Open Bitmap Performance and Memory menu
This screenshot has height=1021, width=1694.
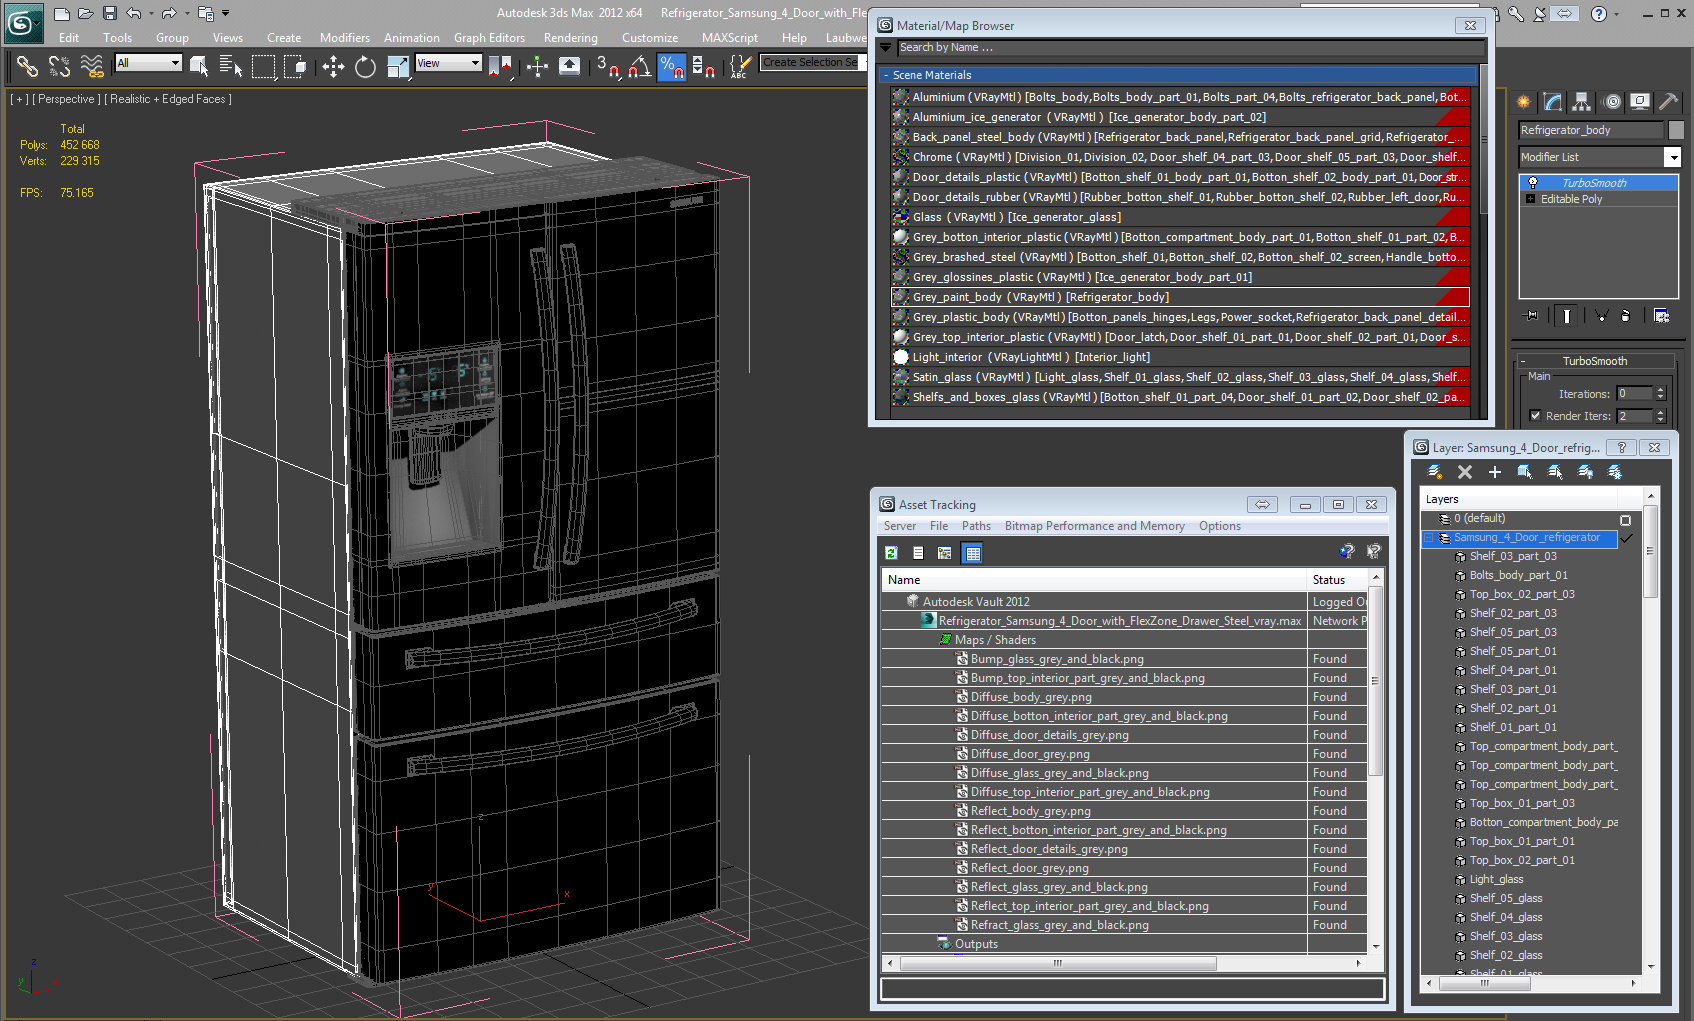pos(1095,526)
